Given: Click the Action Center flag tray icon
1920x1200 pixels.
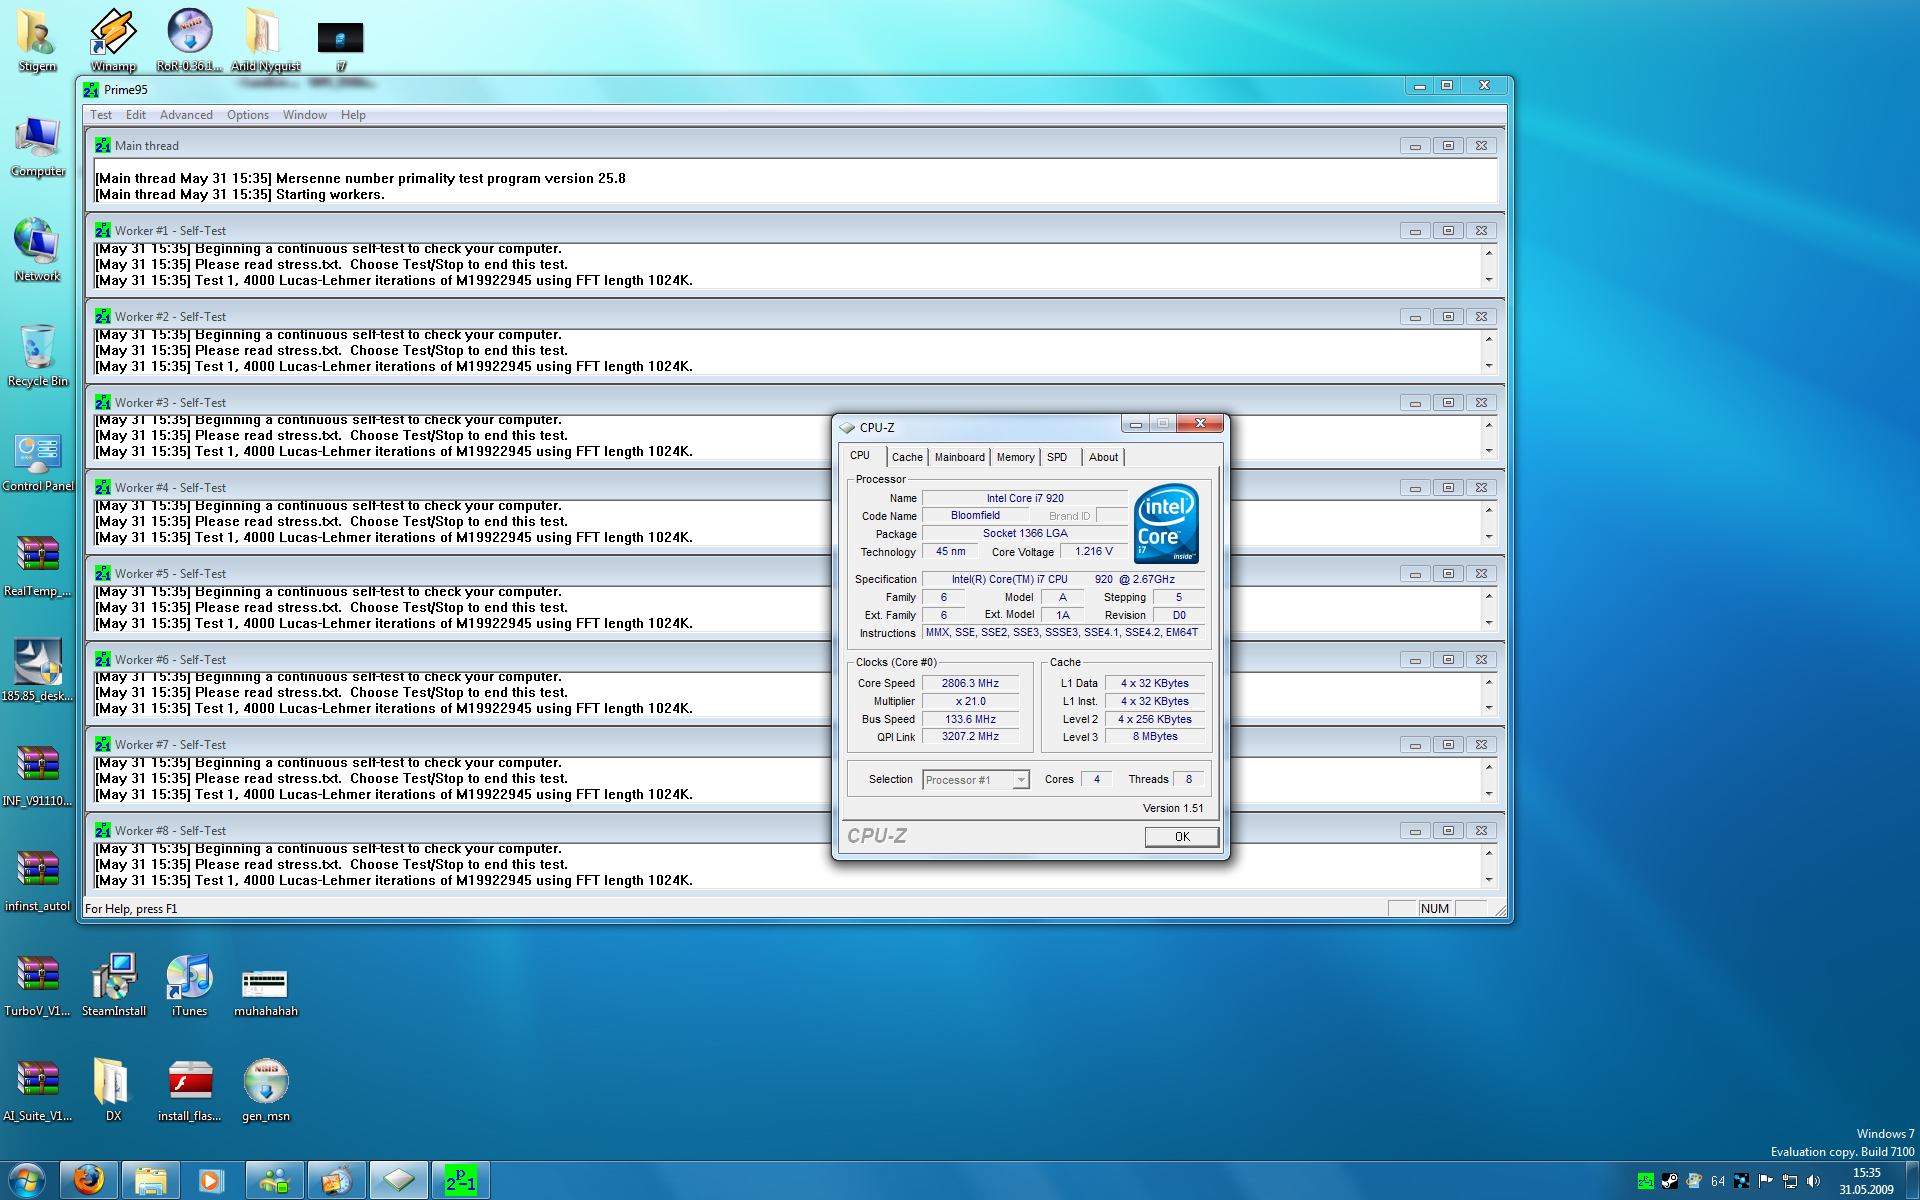Looking at the screenshot, I should tap(1766, 1181).
